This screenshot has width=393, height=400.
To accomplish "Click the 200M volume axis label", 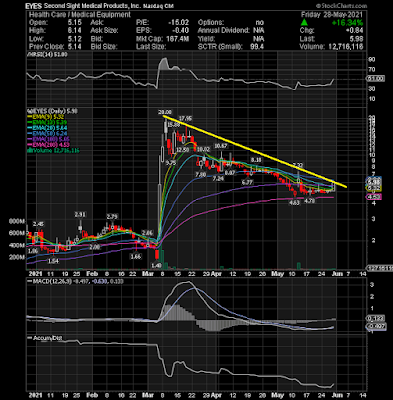I will click(18, 257).
